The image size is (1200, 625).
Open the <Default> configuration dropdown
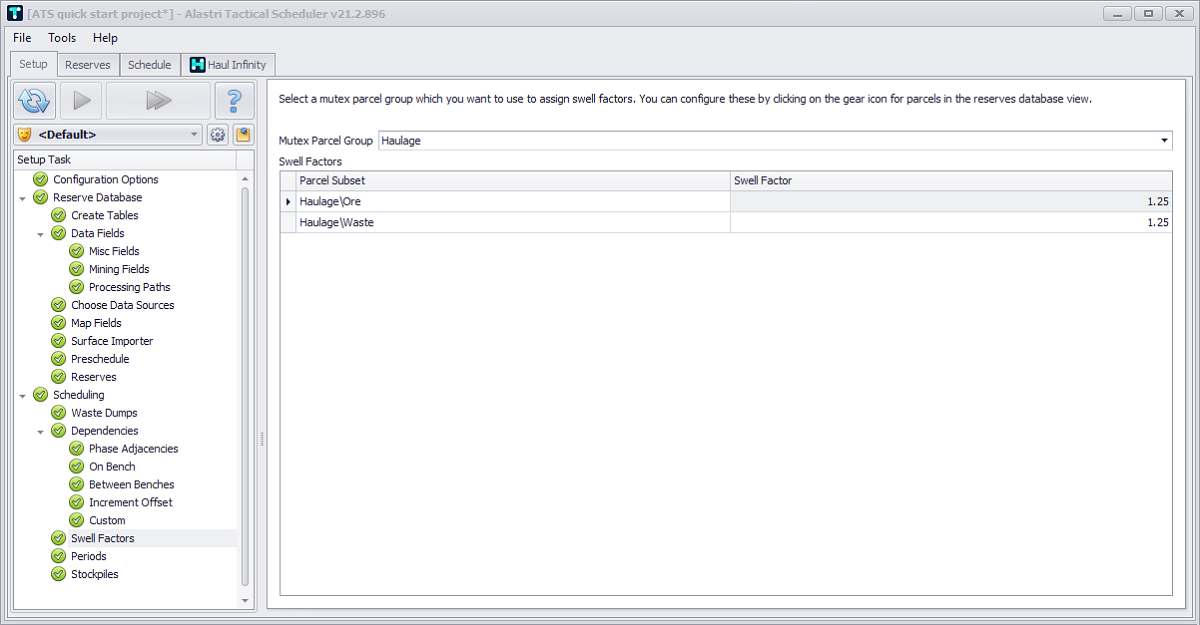coord(109,135)
